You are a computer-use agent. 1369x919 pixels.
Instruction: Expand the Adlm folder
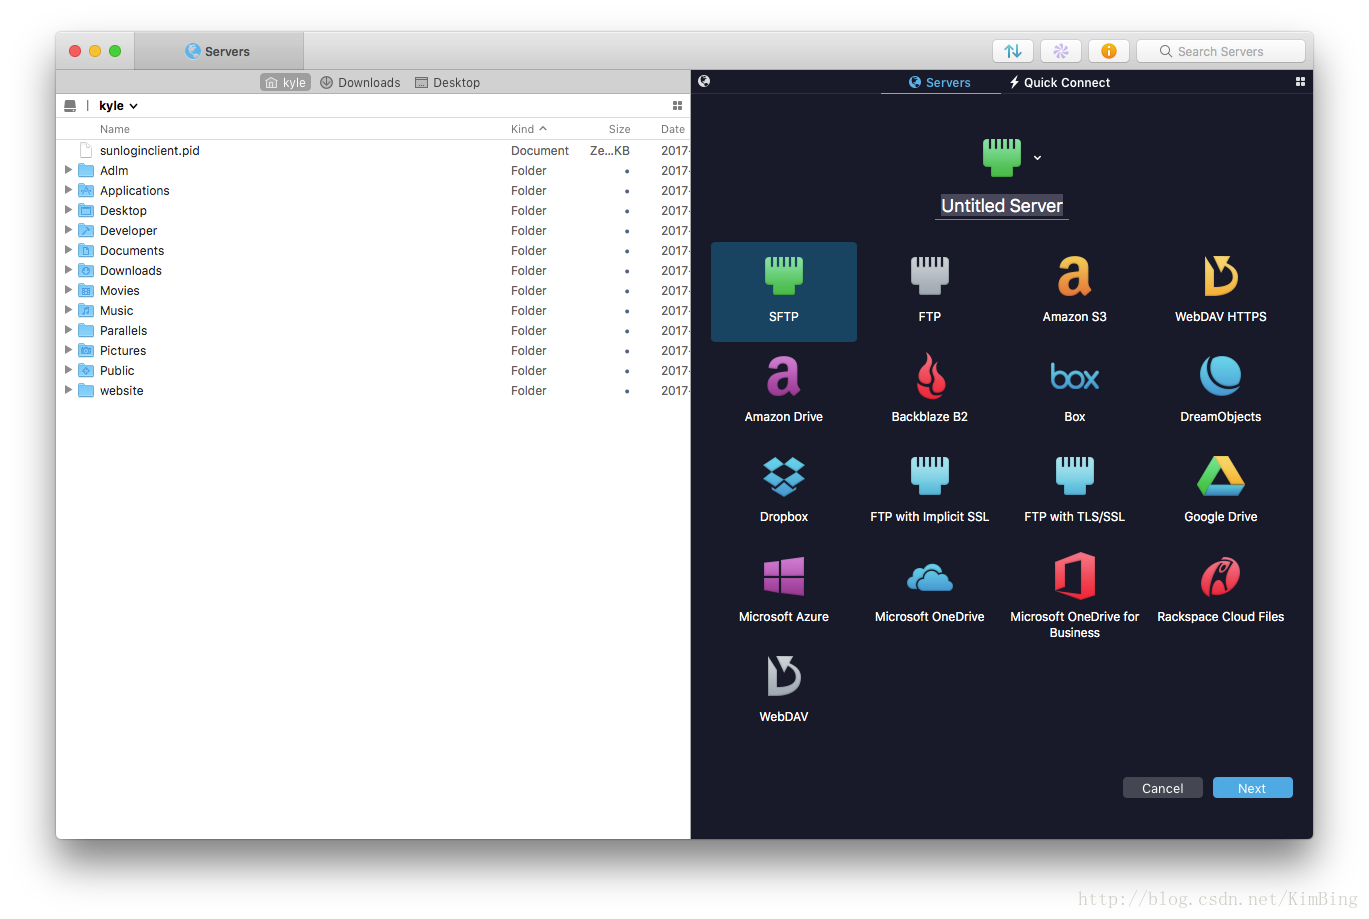[x=68, y=170]
